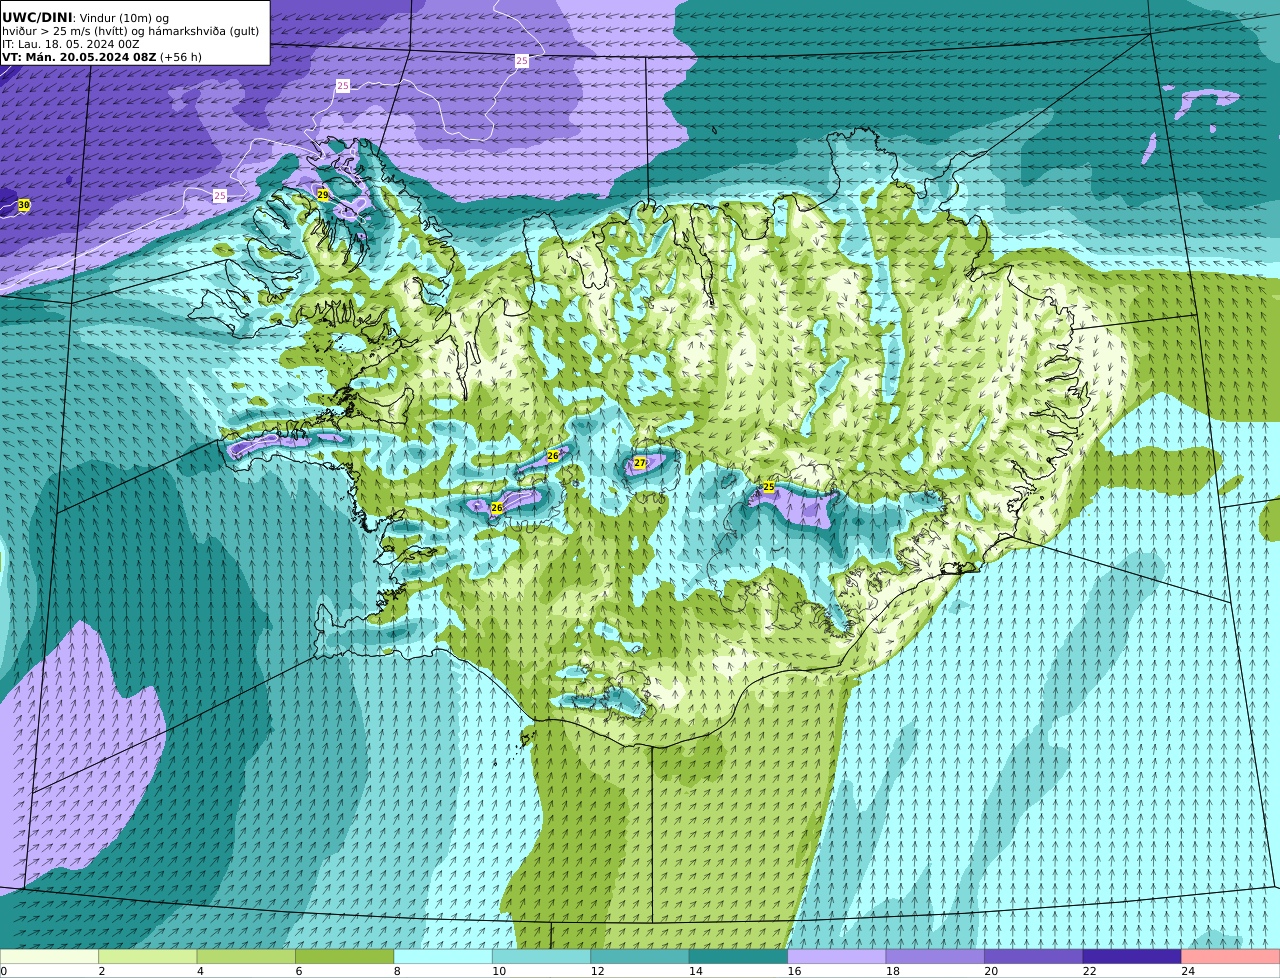Click the 20–22 m/s violet legend swatch
The height and width of the screenshot is (978, 1280).
[x=1034, y=956]
